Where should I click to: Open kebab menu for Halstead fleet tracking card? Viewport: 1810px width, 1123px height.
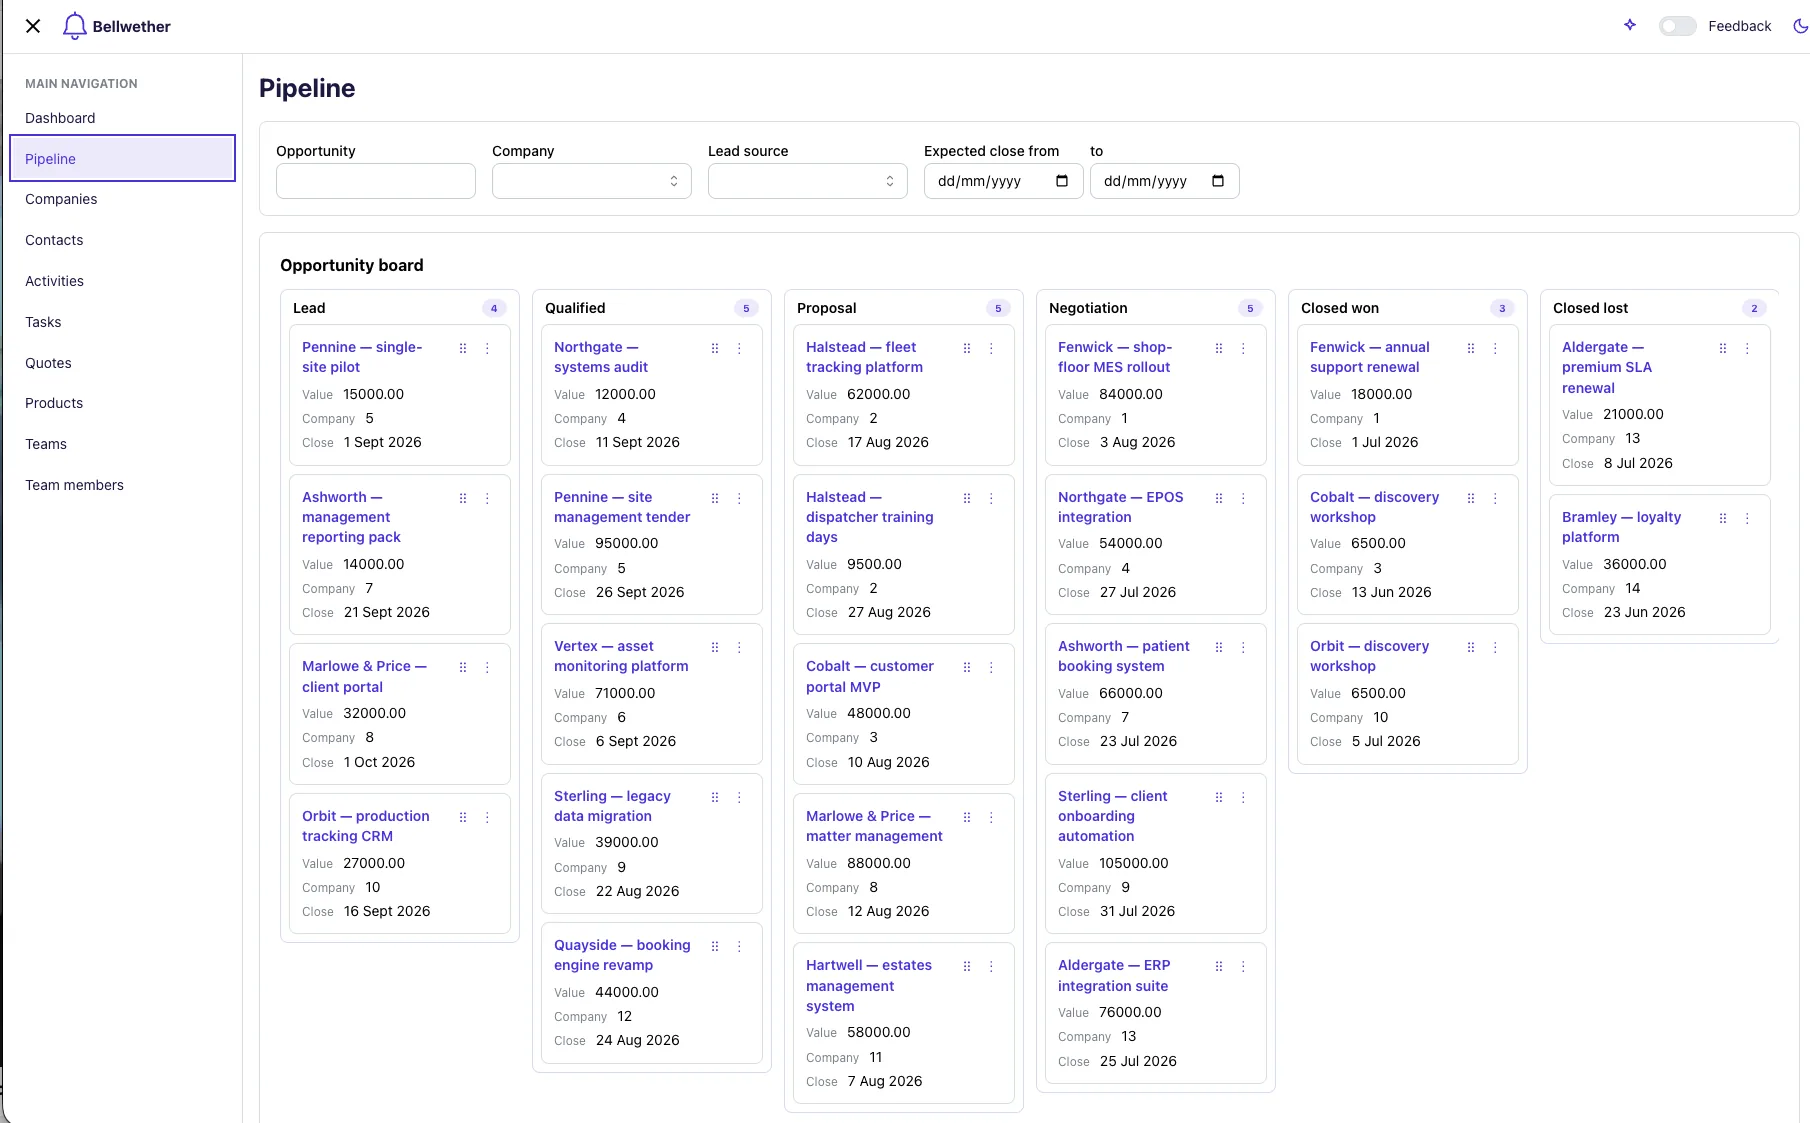[991, 348]
